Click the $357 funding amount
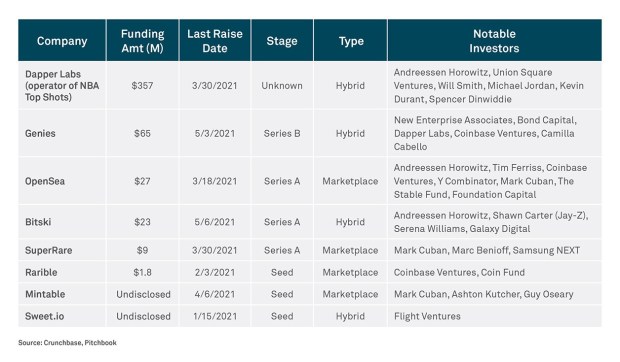Image resolution: width=620 pixels, height=362 pixels. pyautogui.click(x=142, y=85)
